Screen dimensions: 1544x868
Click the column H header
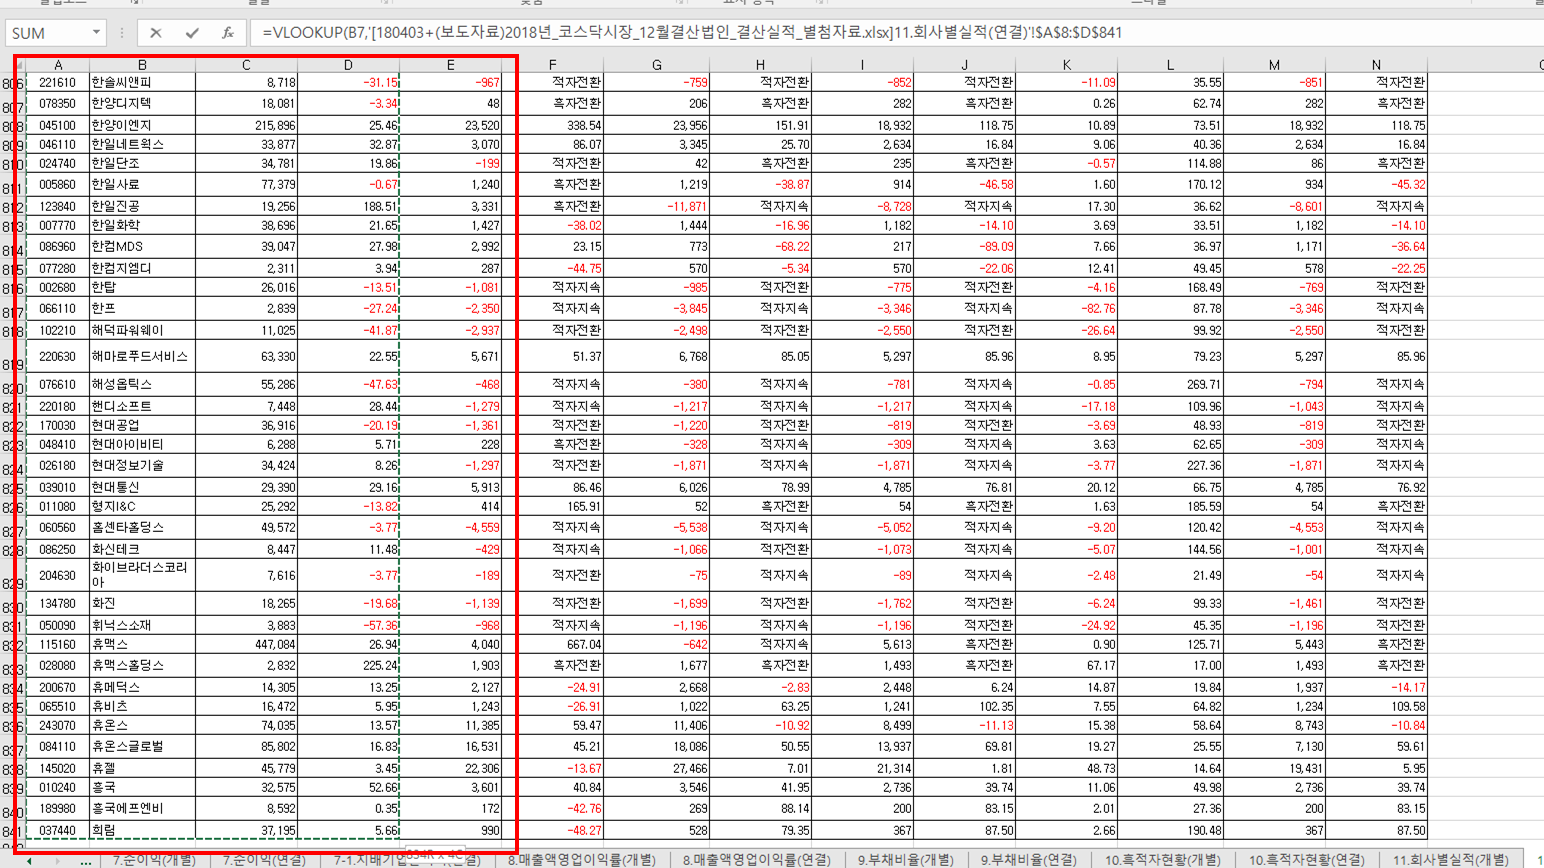click(x=760, y=65)
